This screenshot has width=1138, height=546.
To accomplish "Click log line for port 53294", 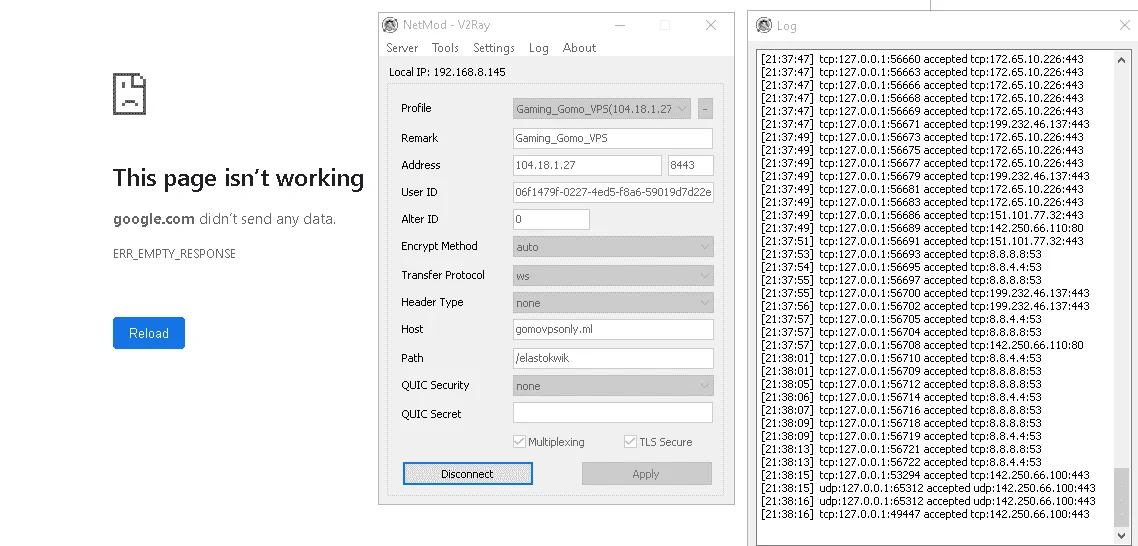I will tap(925, 475).
